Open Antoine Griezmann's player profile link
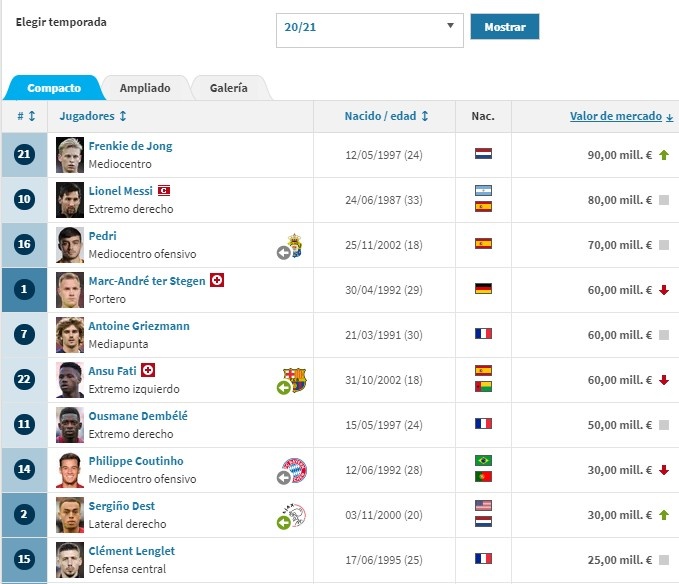This screenshot has width=679, height=584. (138, 326)
